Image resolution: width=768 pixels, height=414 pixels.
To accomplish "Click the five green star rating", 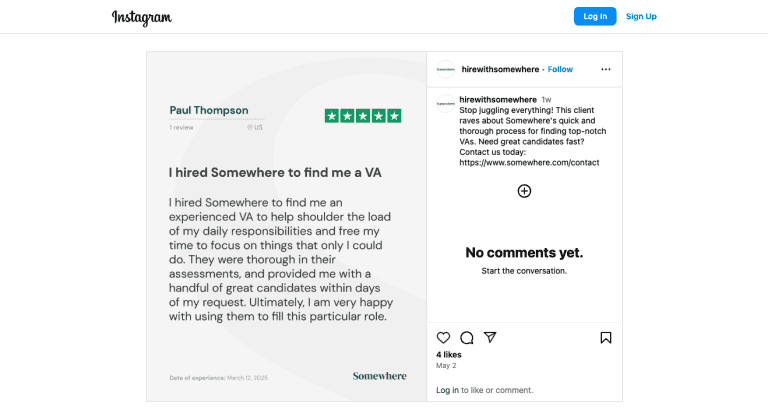I will (x=363, y=116).
